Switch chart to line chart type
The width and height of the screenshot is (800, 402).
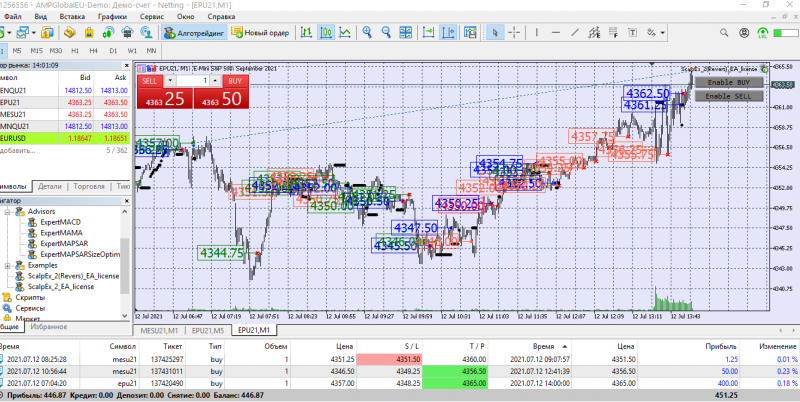pos(345,33)
